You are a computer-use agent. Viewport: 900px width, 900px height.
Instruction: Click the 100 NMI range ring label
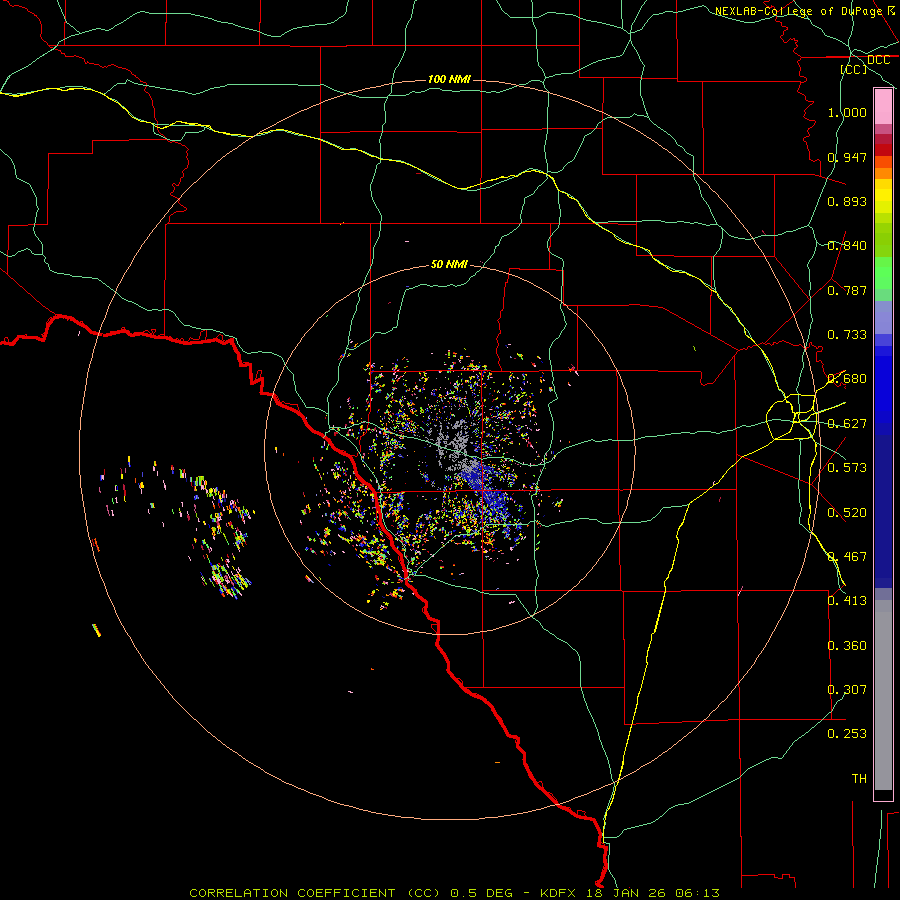(449, 79)
